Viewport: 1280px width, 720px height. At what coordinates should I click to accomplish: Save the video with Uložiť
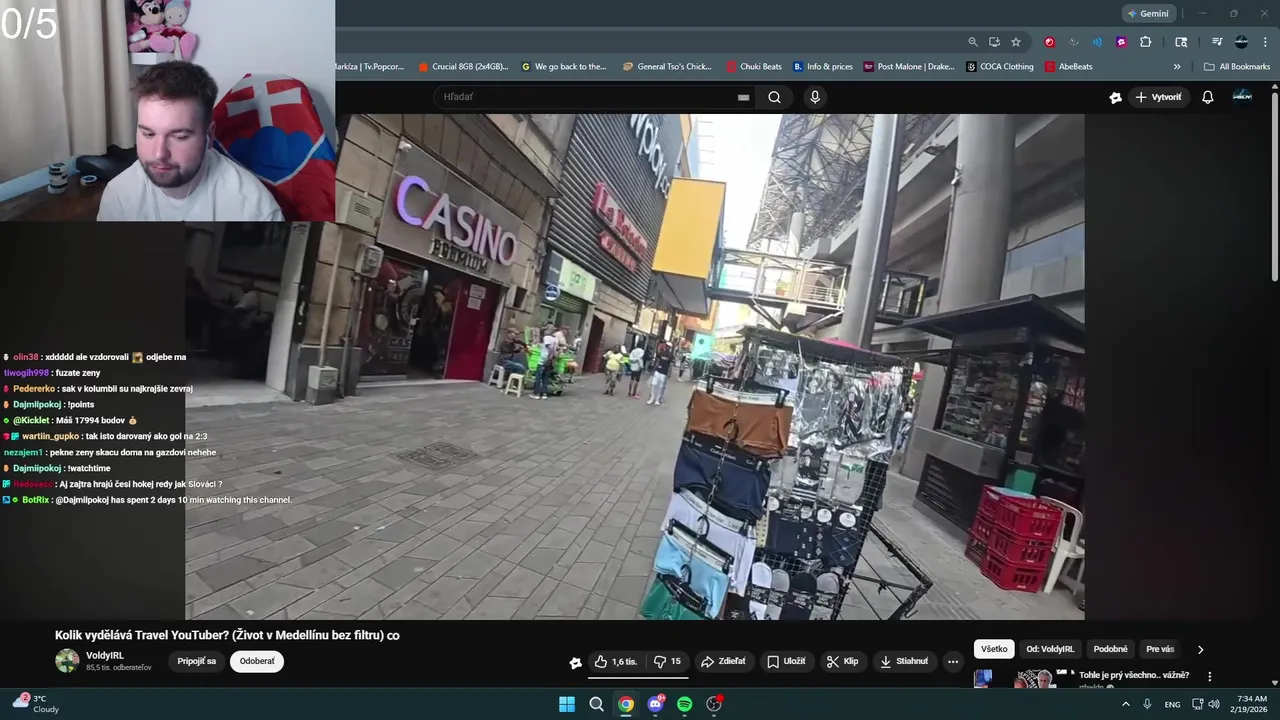point(786,661)
